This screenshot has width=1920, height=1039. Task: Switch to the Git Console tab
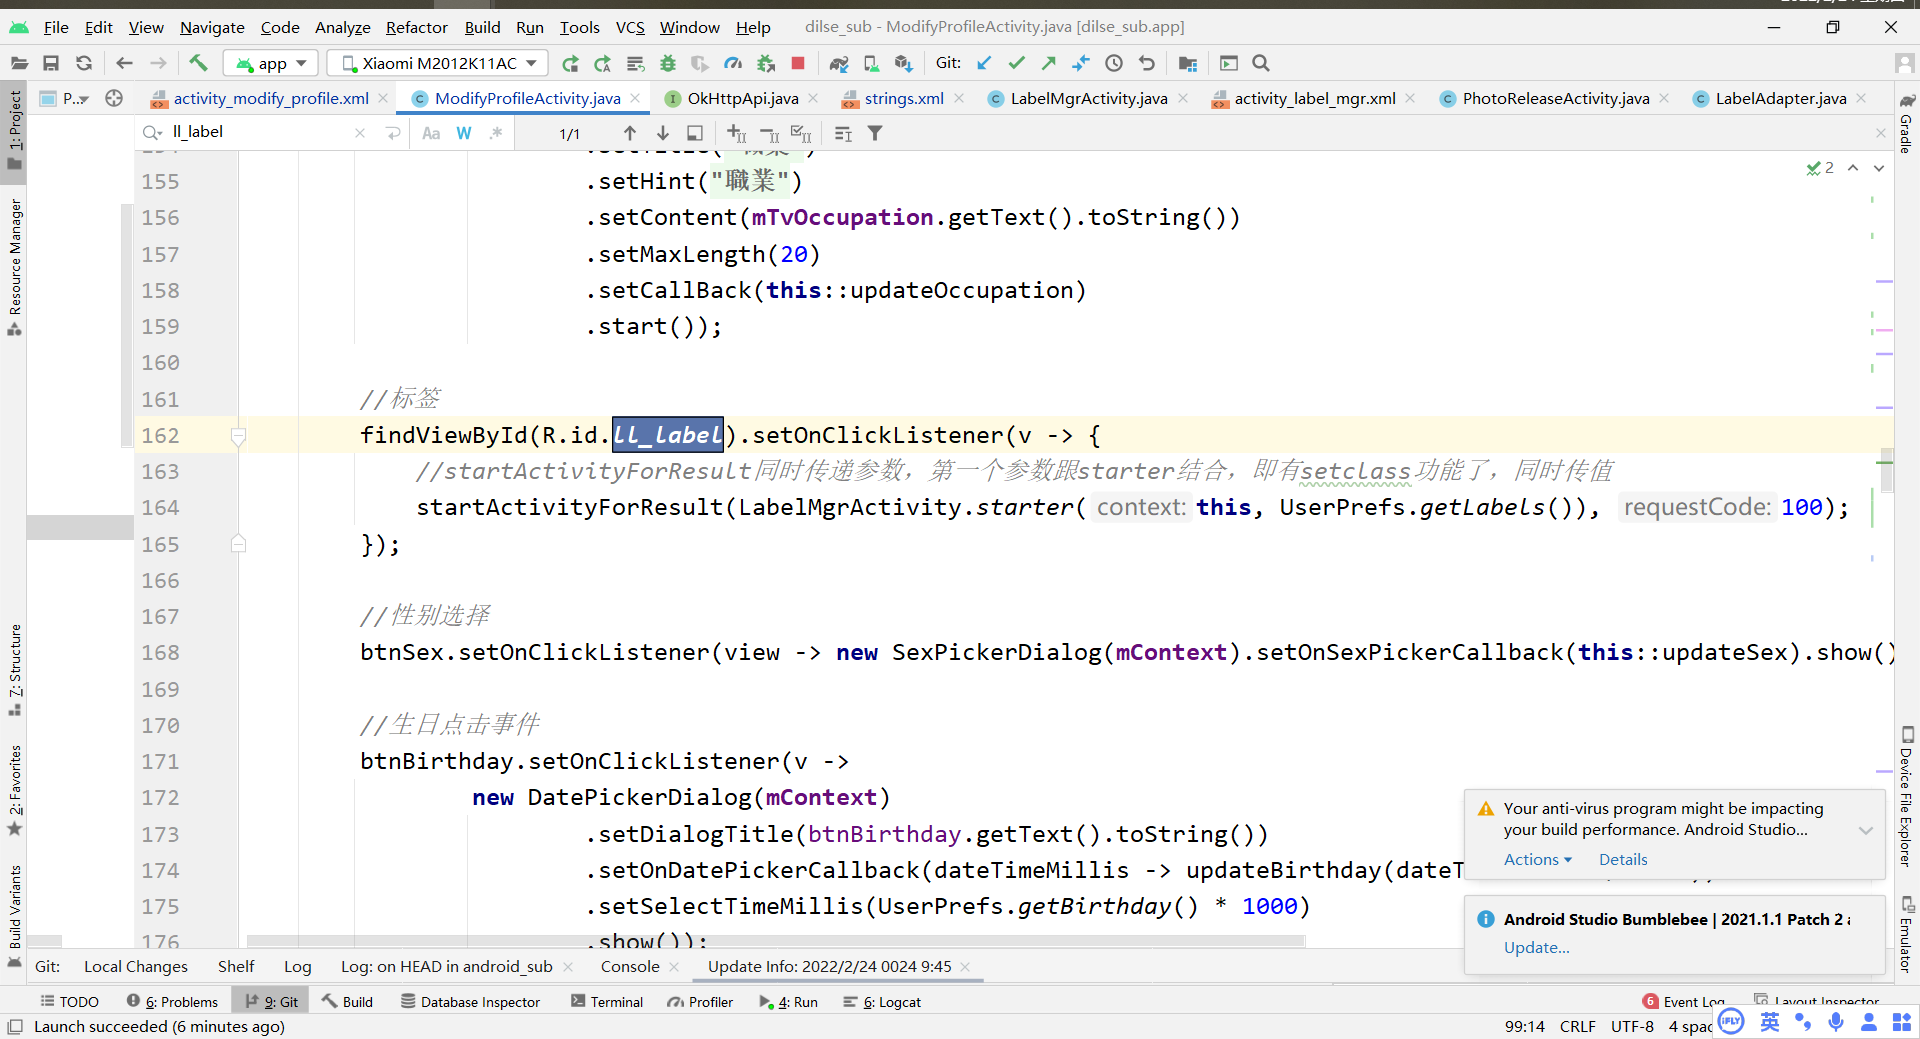630,966
